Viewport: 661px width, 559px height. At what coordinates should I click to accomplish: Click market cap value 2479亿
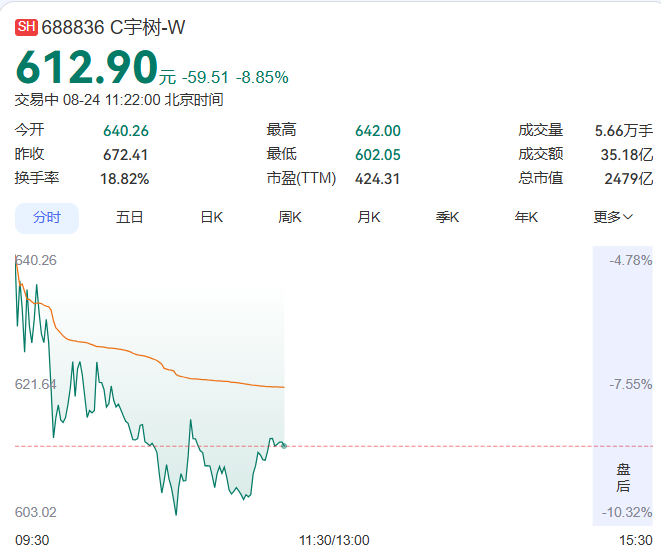point(629,179)
